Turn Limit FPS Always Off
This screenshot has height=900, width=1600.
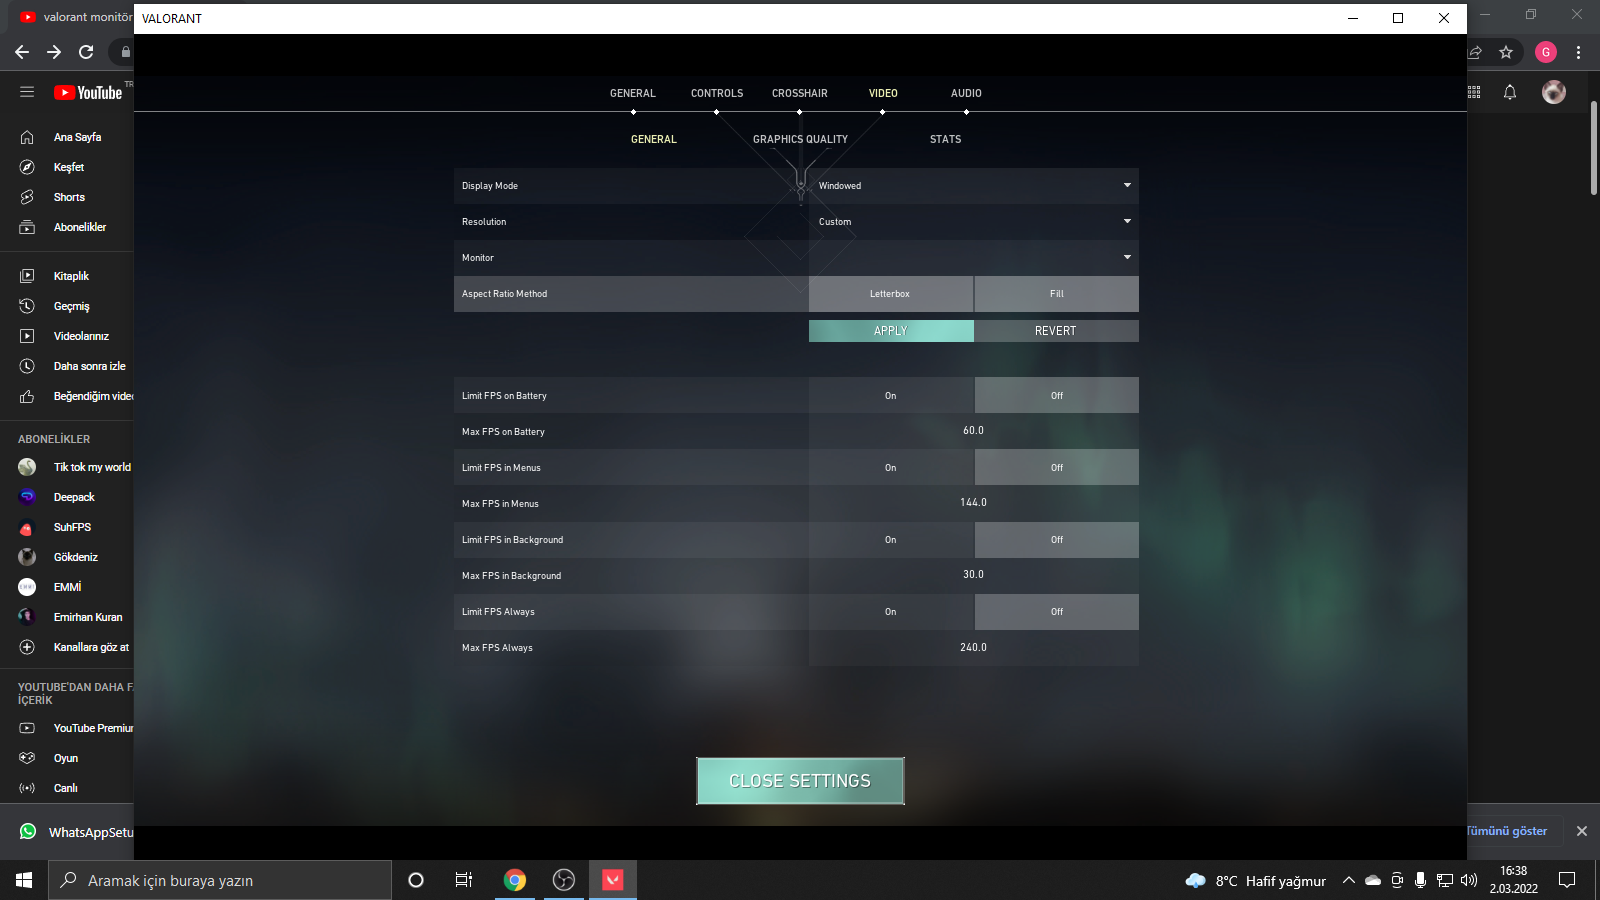[1057, 612]
